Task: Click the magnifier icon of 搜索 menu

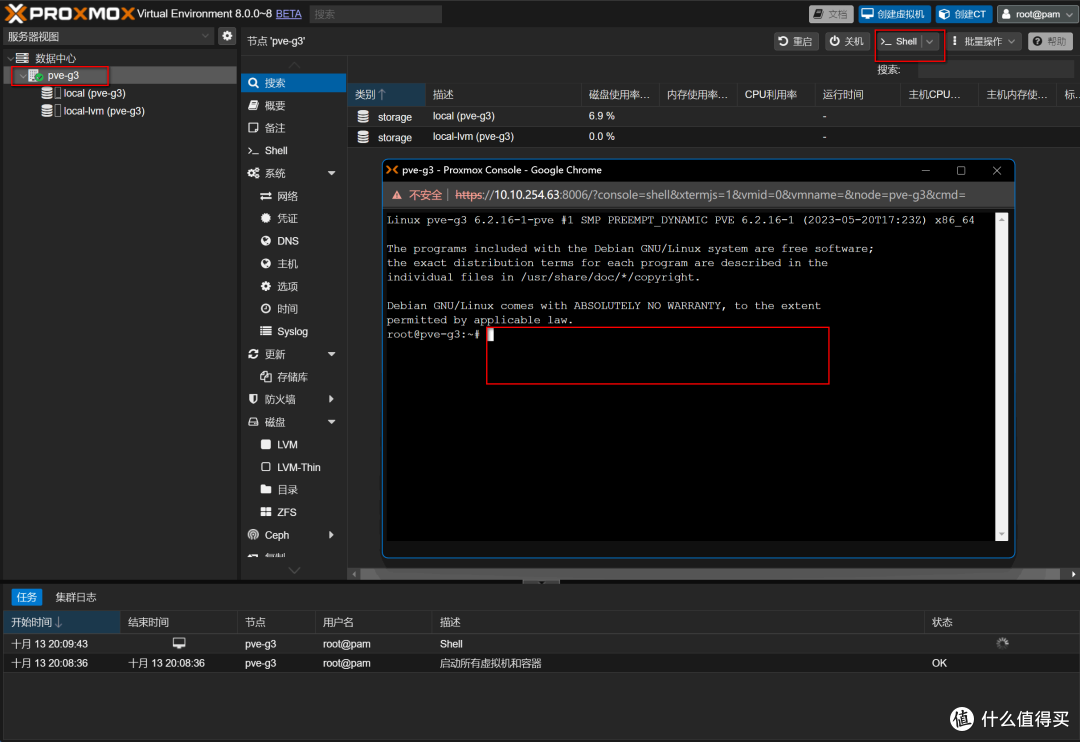Action: click(x=253, y=83)
